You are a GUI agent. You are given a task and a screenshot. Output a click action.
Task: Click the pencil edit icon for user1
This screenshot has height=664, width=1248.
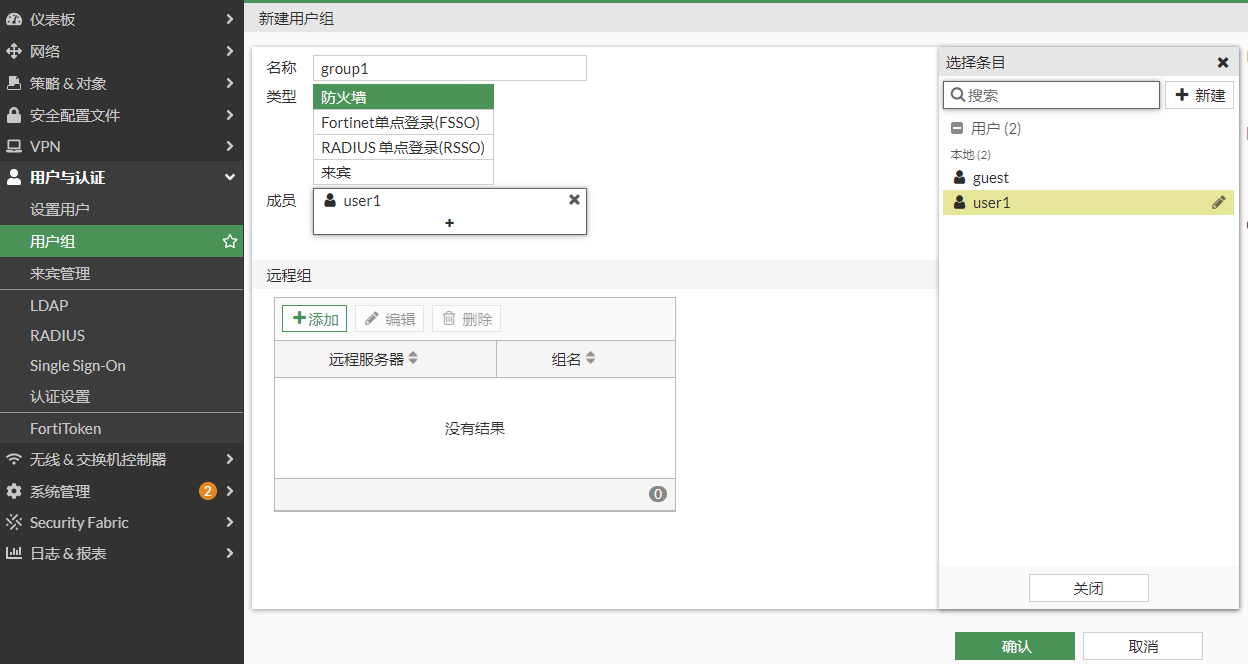1219,202
